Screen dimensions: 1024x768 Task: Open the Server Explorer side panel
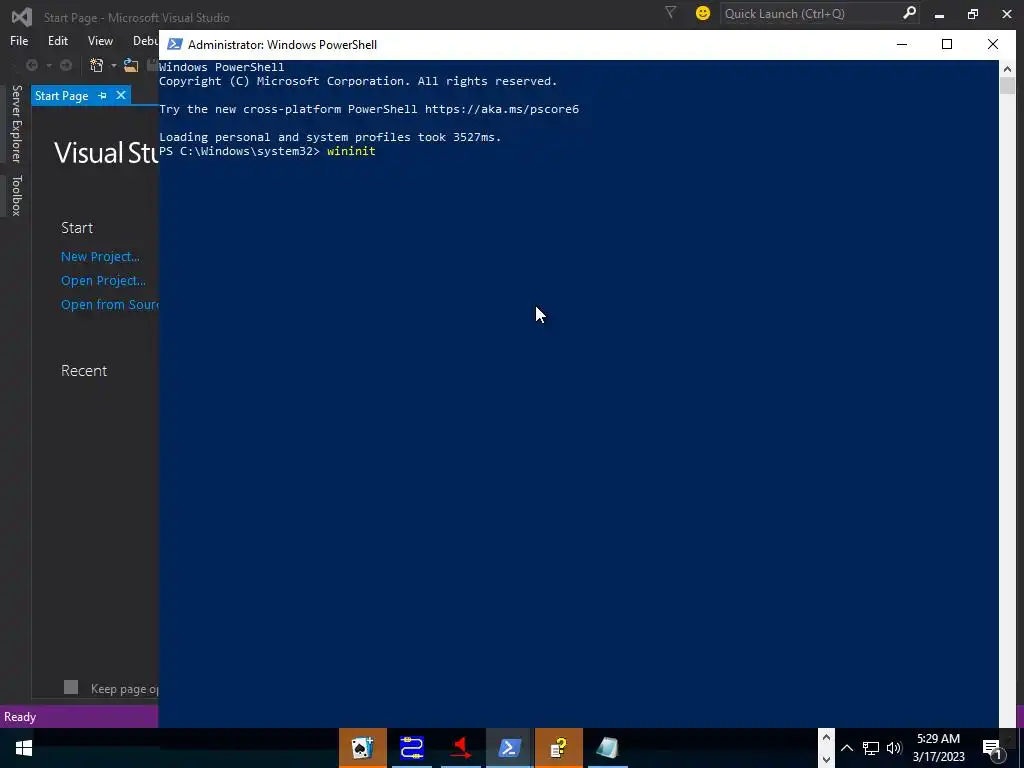[16, 123]
